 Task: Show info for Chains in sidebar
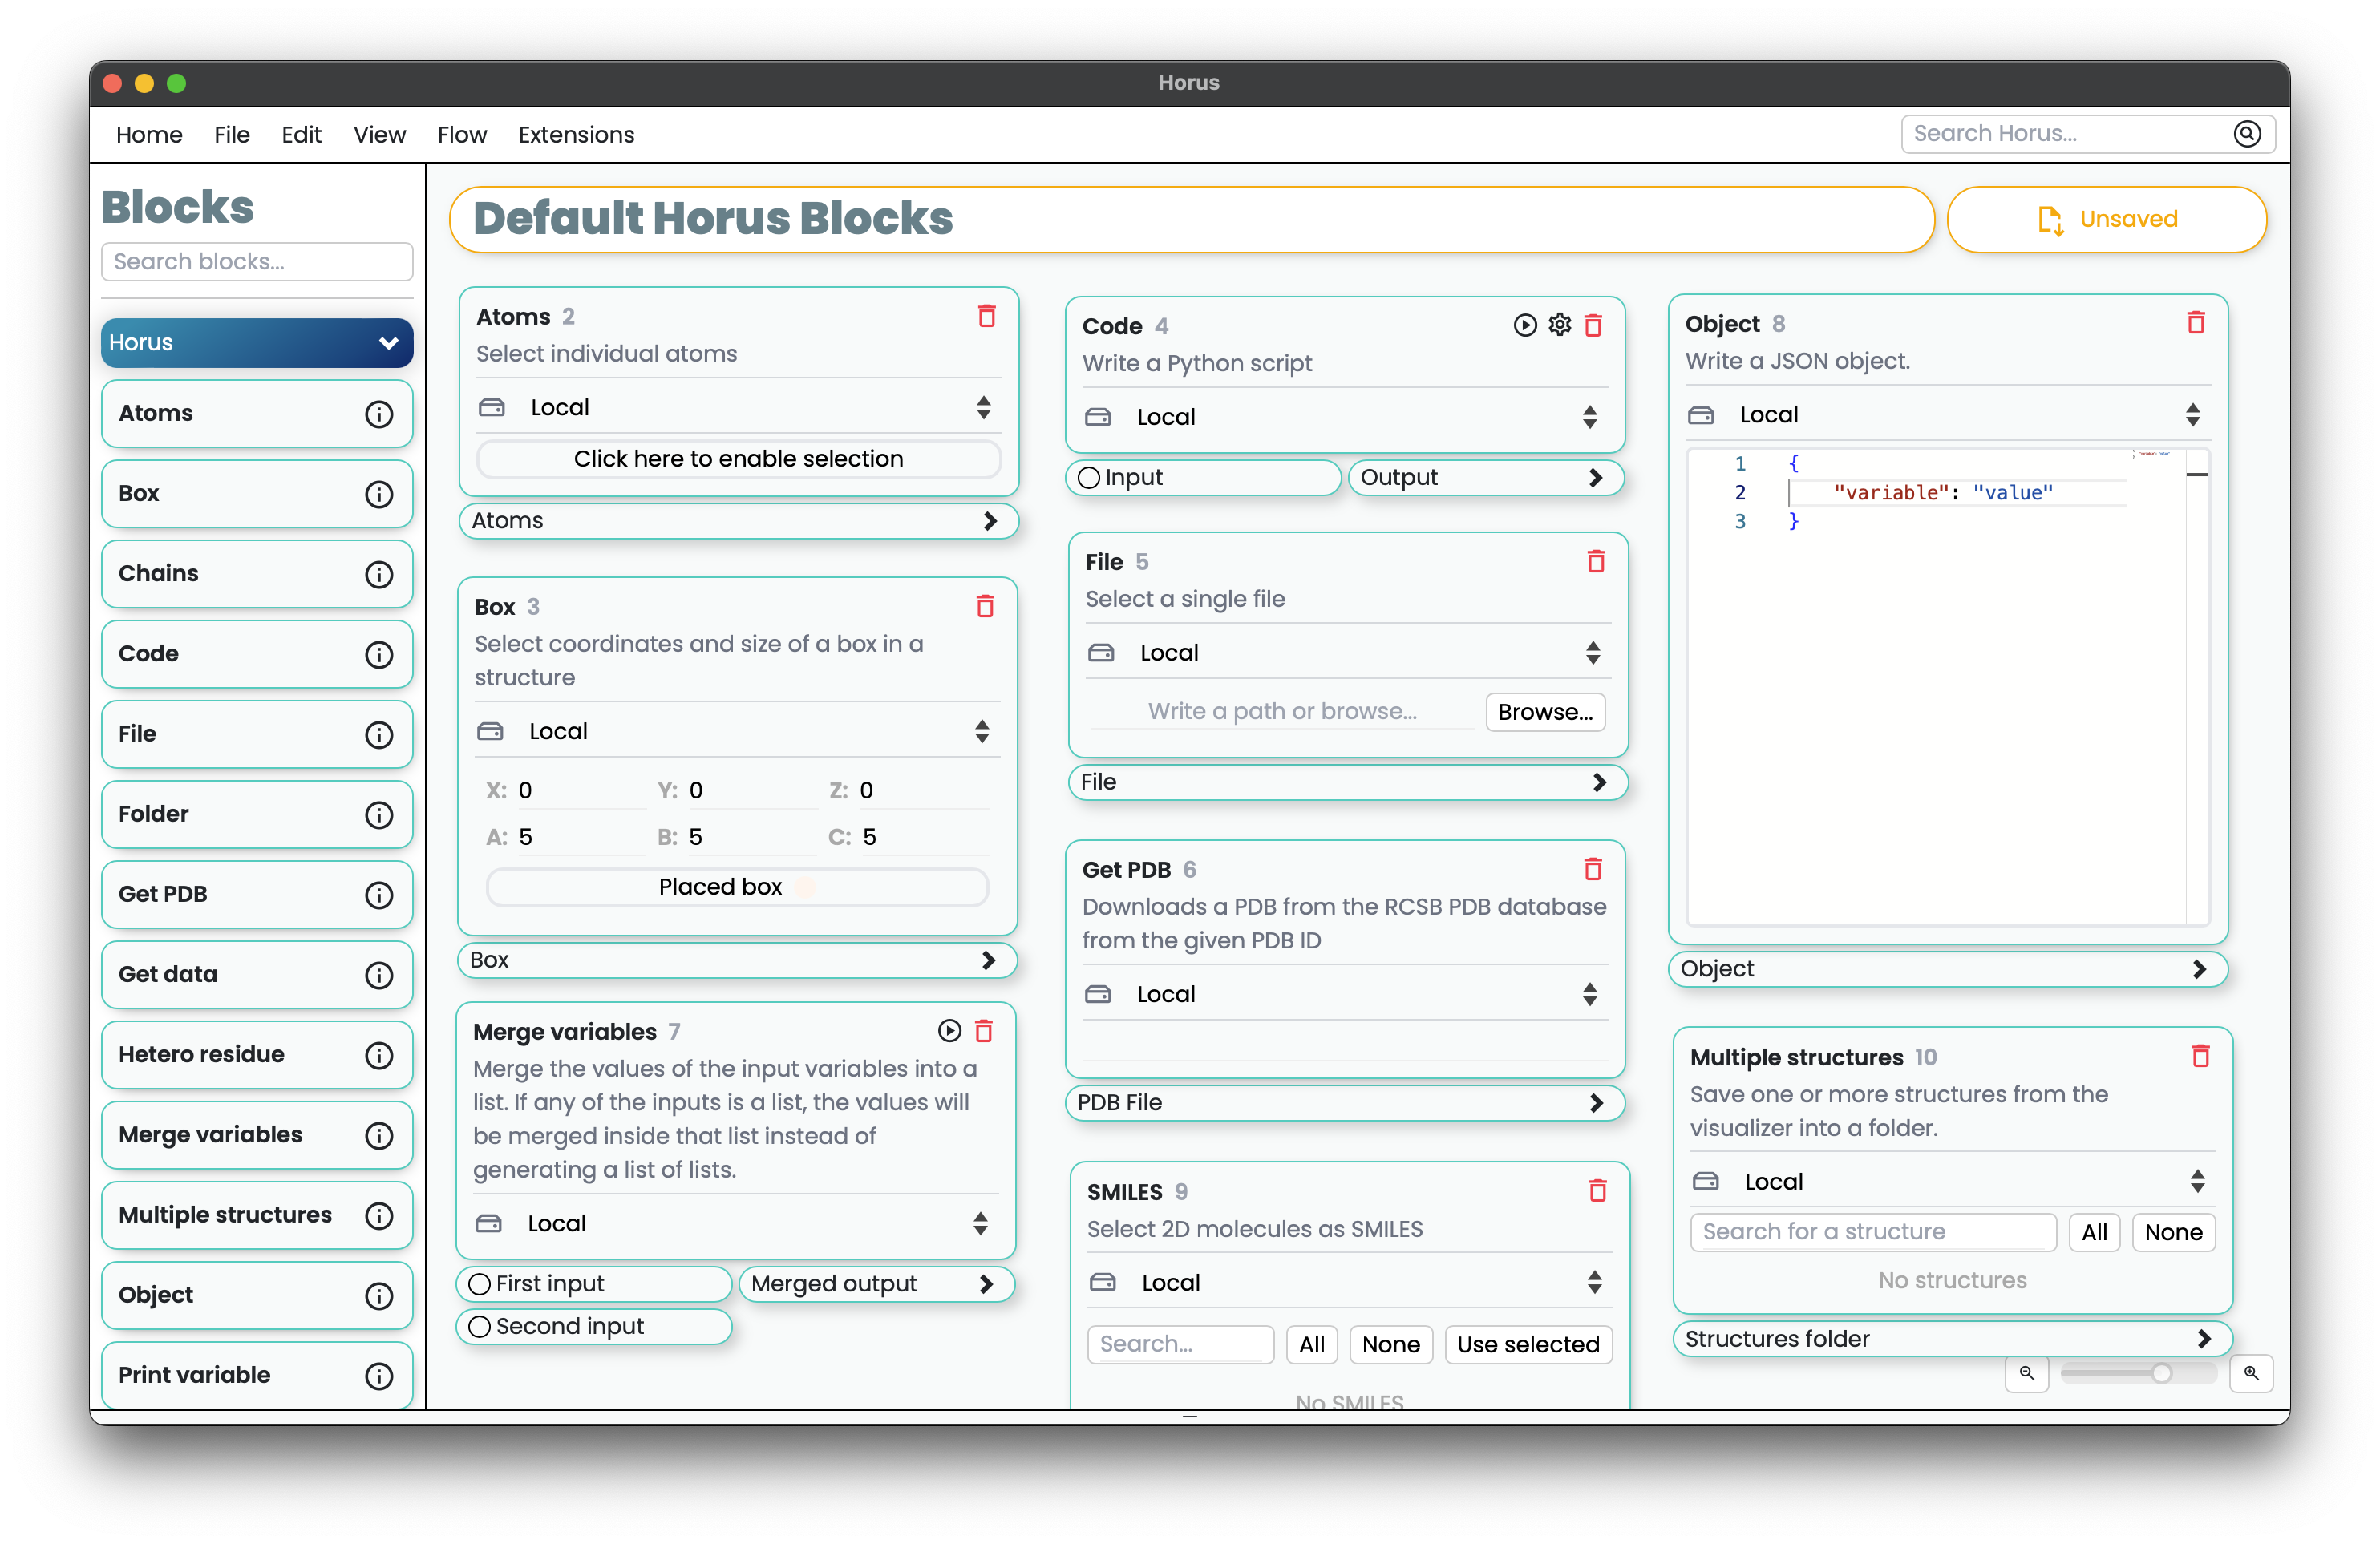378,574
